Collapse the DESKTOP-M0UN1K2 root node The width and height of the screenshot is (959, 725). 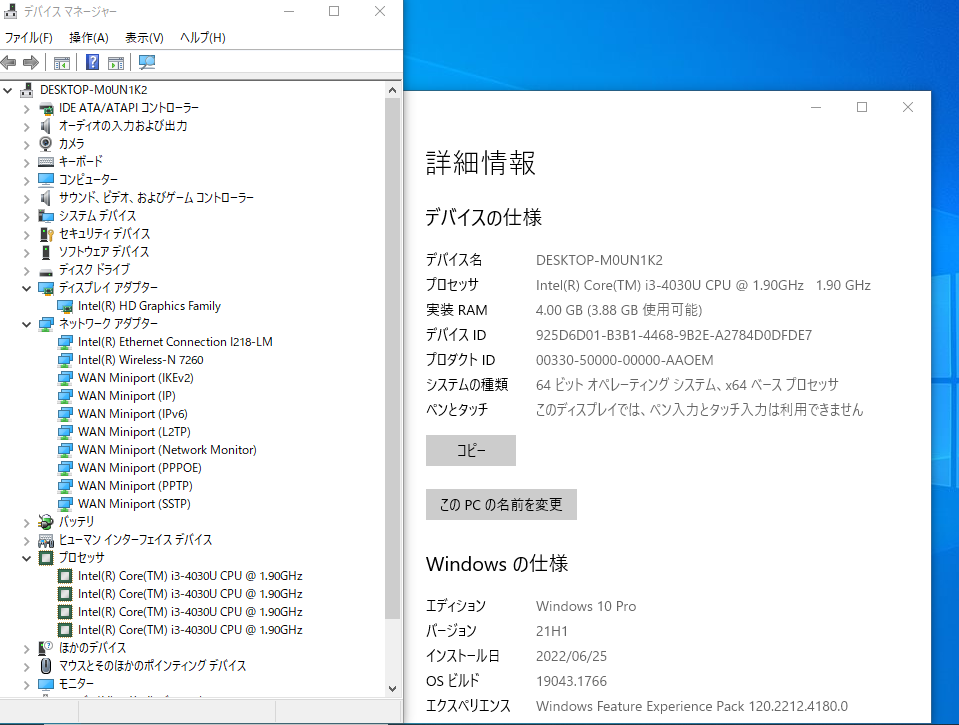(7, 91)
